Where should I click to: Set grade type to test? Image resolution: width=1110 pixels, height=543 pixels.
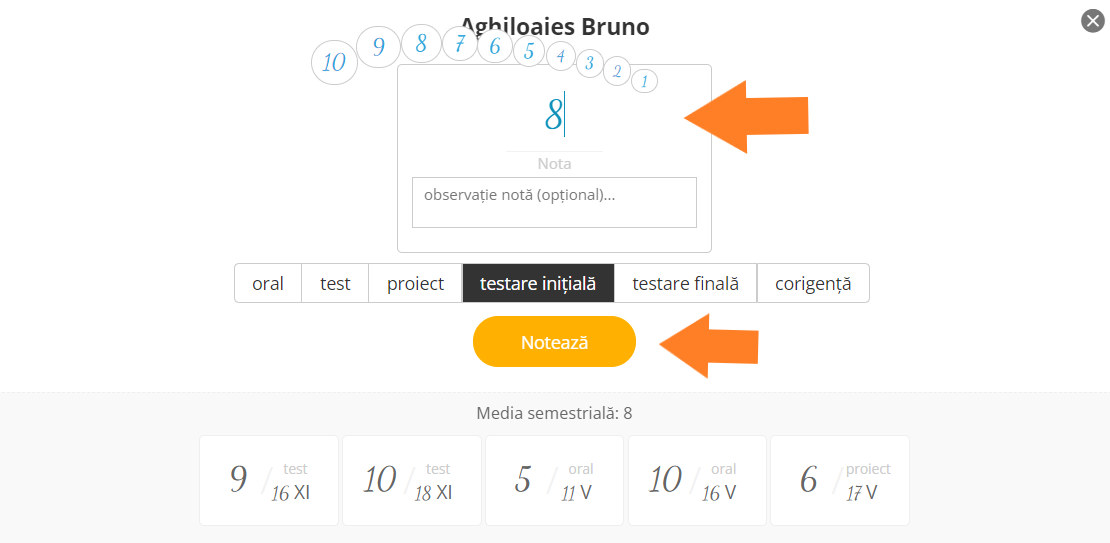336,283
